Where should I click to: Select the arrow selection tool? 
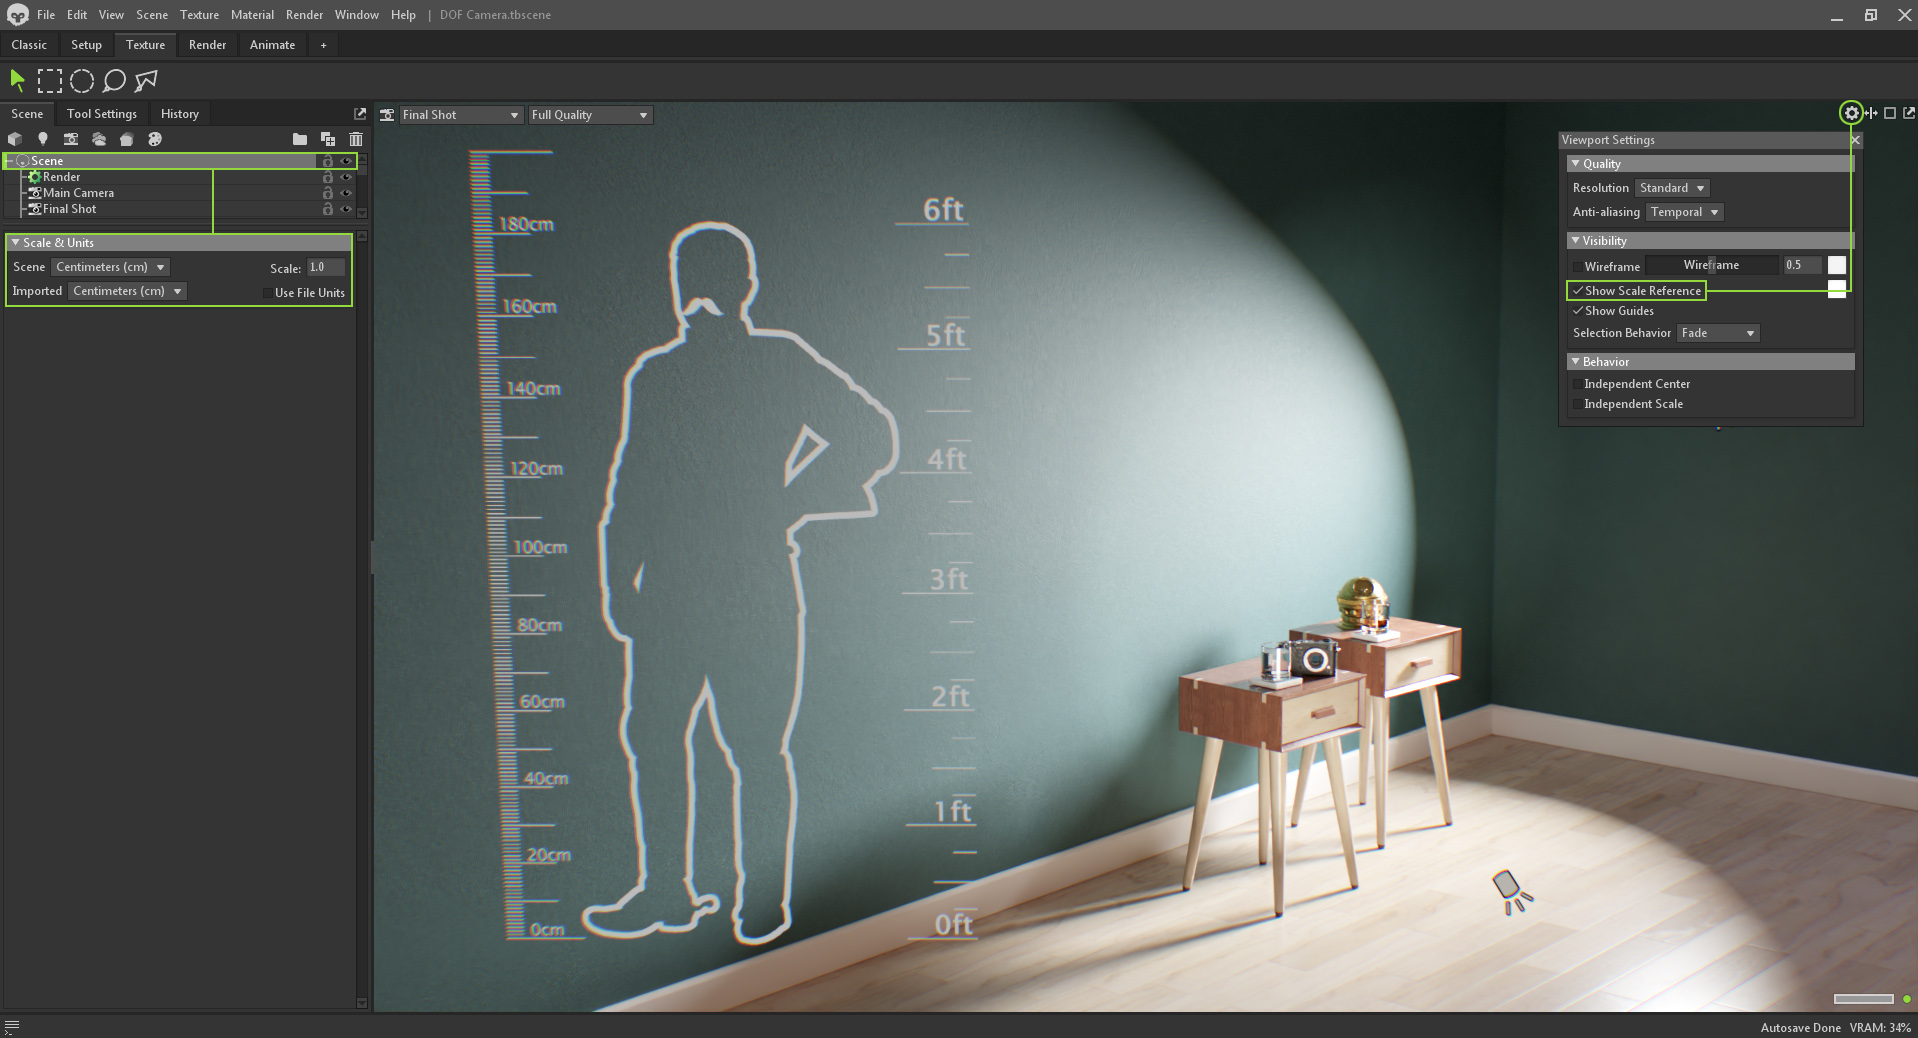tap(17, 81)
